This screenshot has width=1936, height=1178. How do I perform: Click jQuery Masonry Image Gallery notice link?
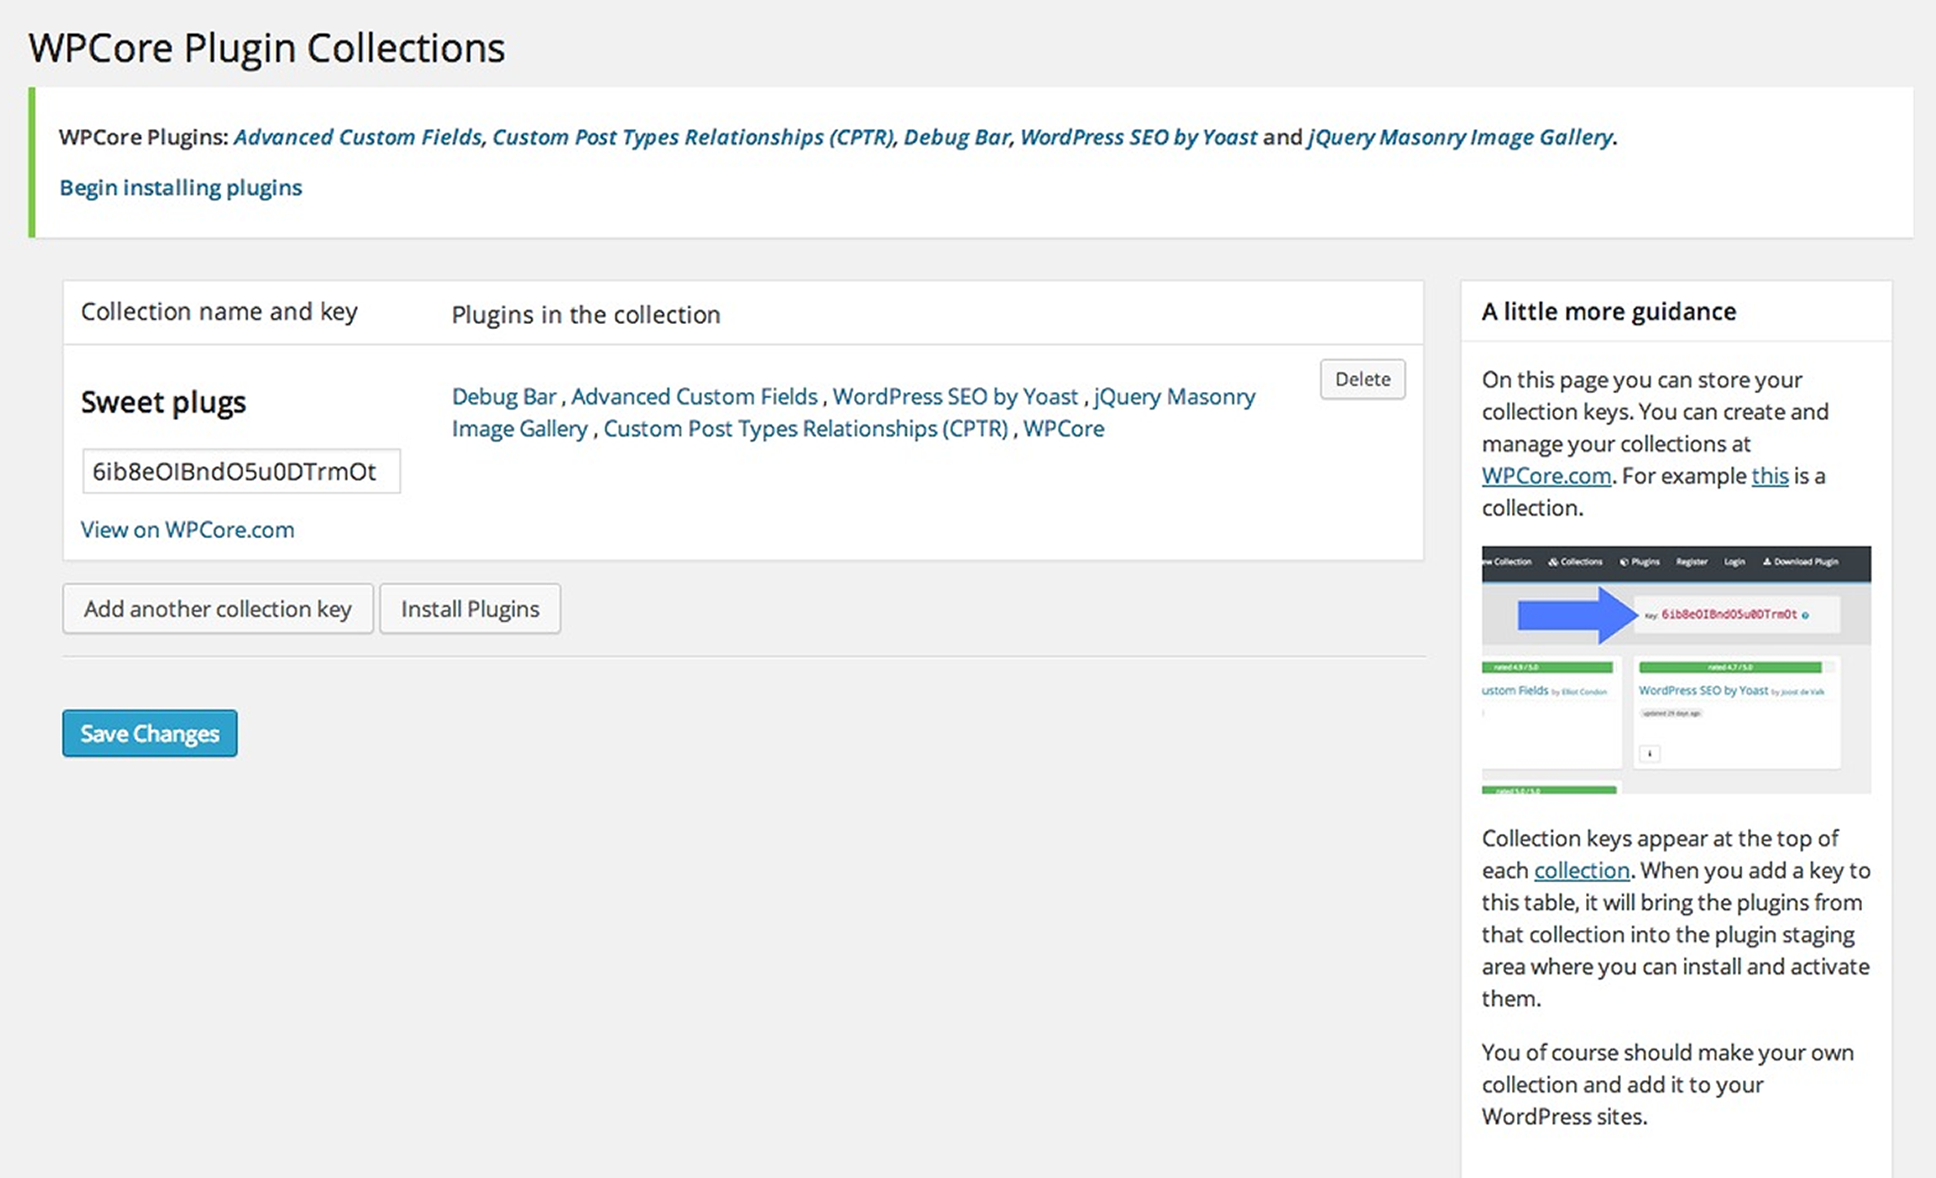(1459, 137)
